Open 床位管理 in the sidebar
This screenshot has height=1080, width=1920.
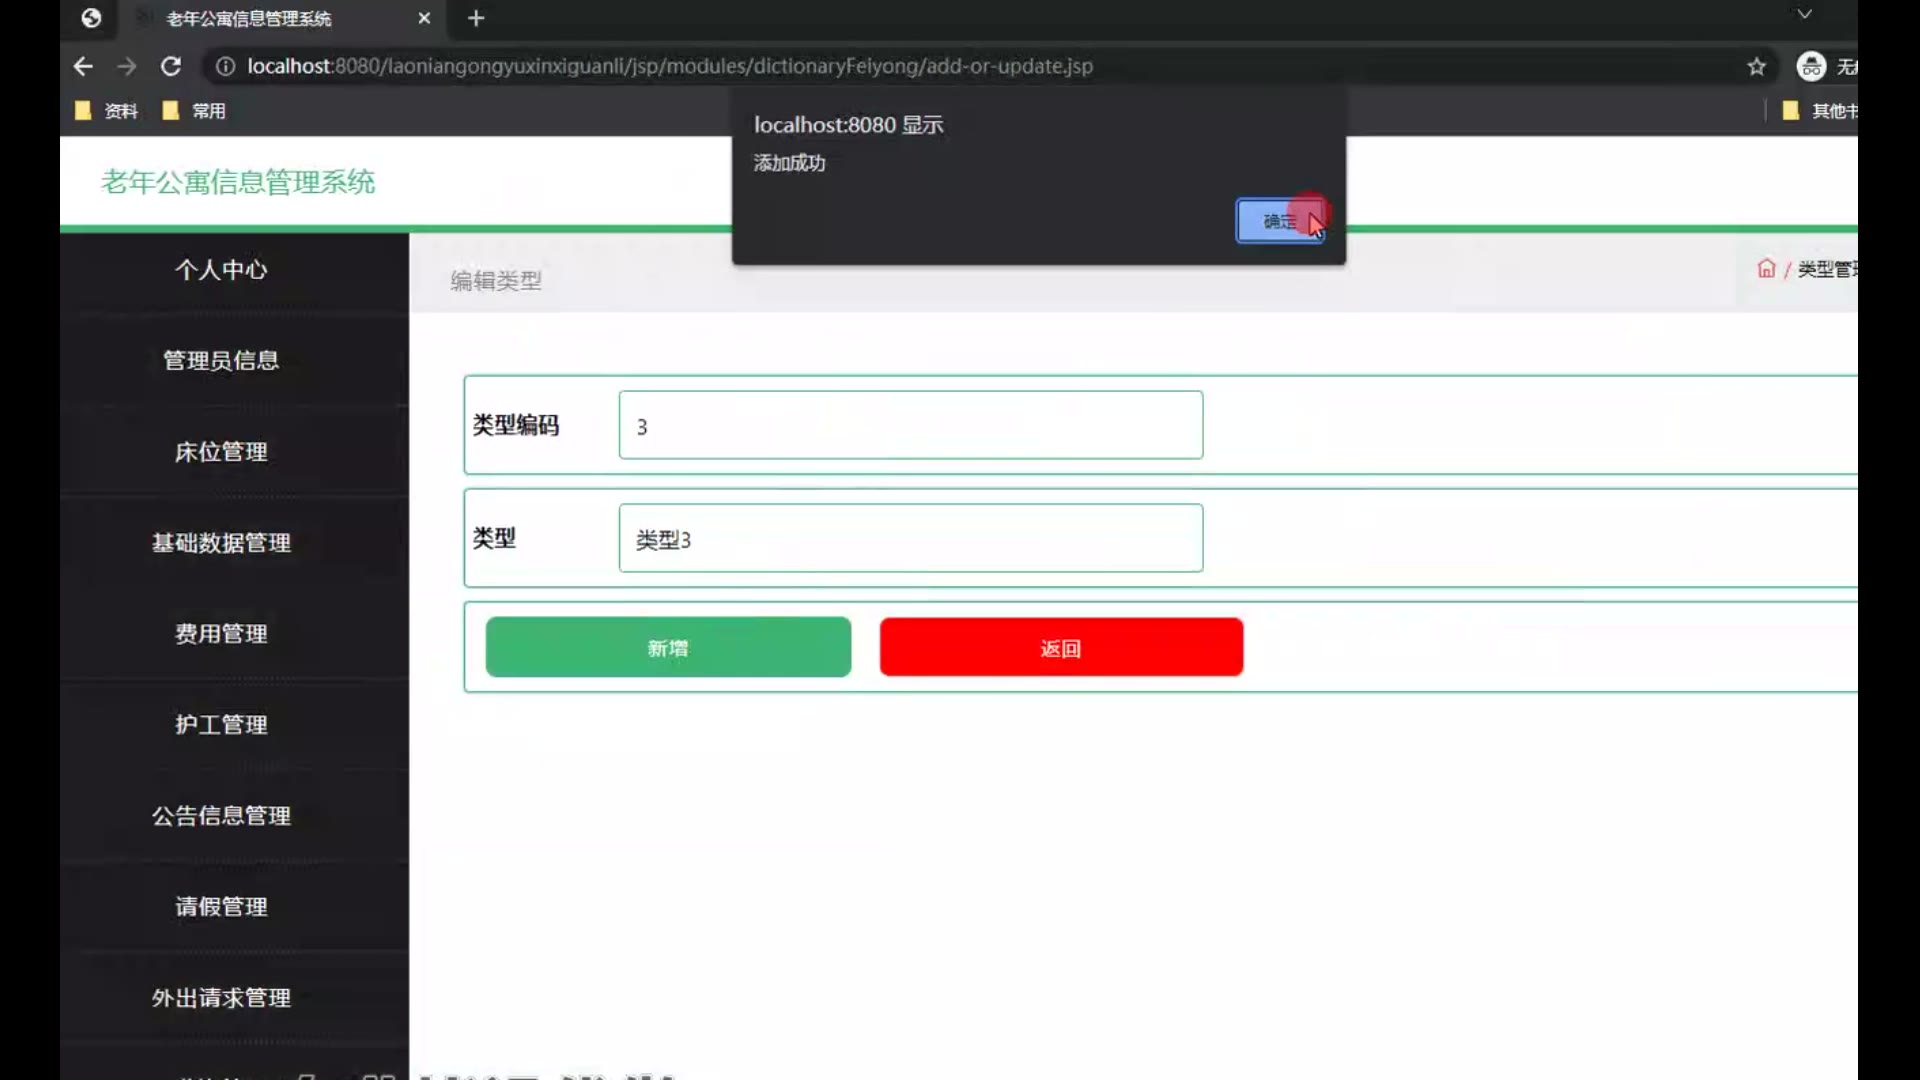221,452
